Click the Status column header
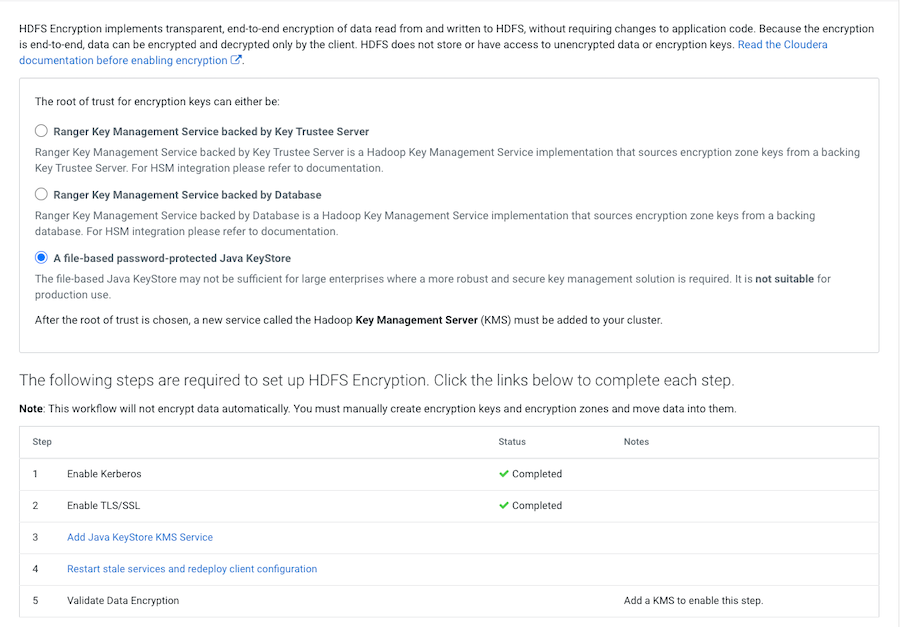Viewport: 900px width, 627px height. click(x=512, y=442)
